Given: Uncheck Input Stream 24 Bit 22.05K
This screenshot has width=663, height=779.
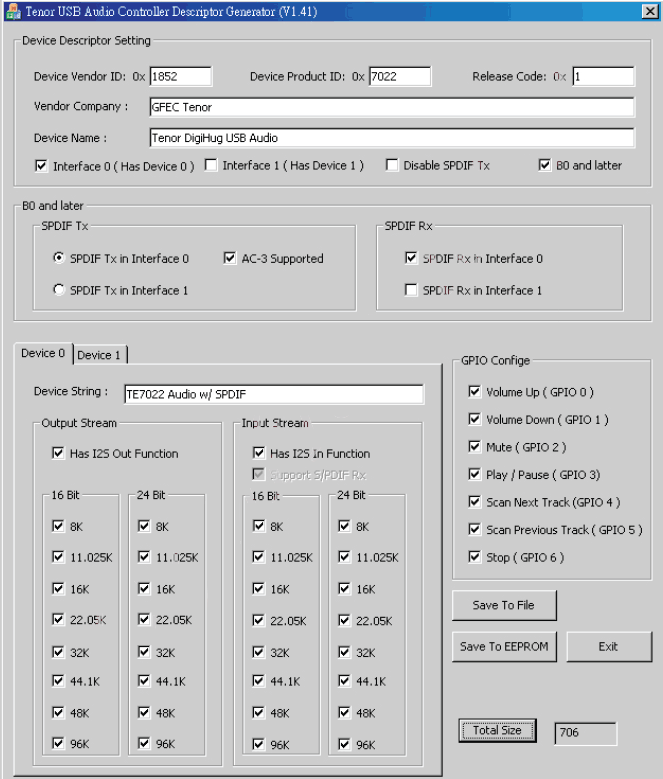Looking at the screenshot, I should [344, 620].
